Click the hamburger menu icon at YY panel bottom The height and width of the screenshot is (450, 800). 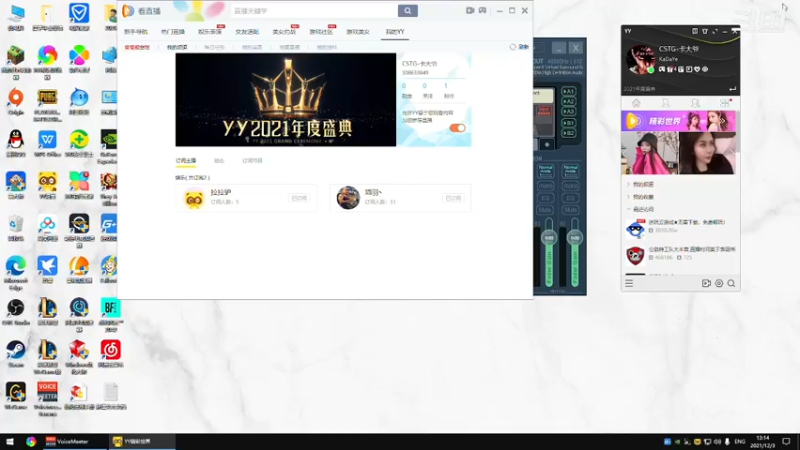click(x=629, y=283)
